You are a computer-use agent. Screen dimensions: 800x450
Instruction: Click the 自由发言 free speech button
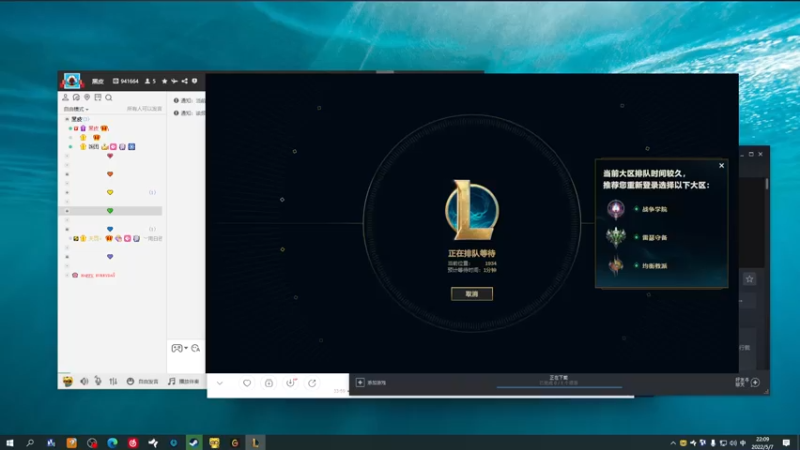pyautogui.click(x=142, y=381)
